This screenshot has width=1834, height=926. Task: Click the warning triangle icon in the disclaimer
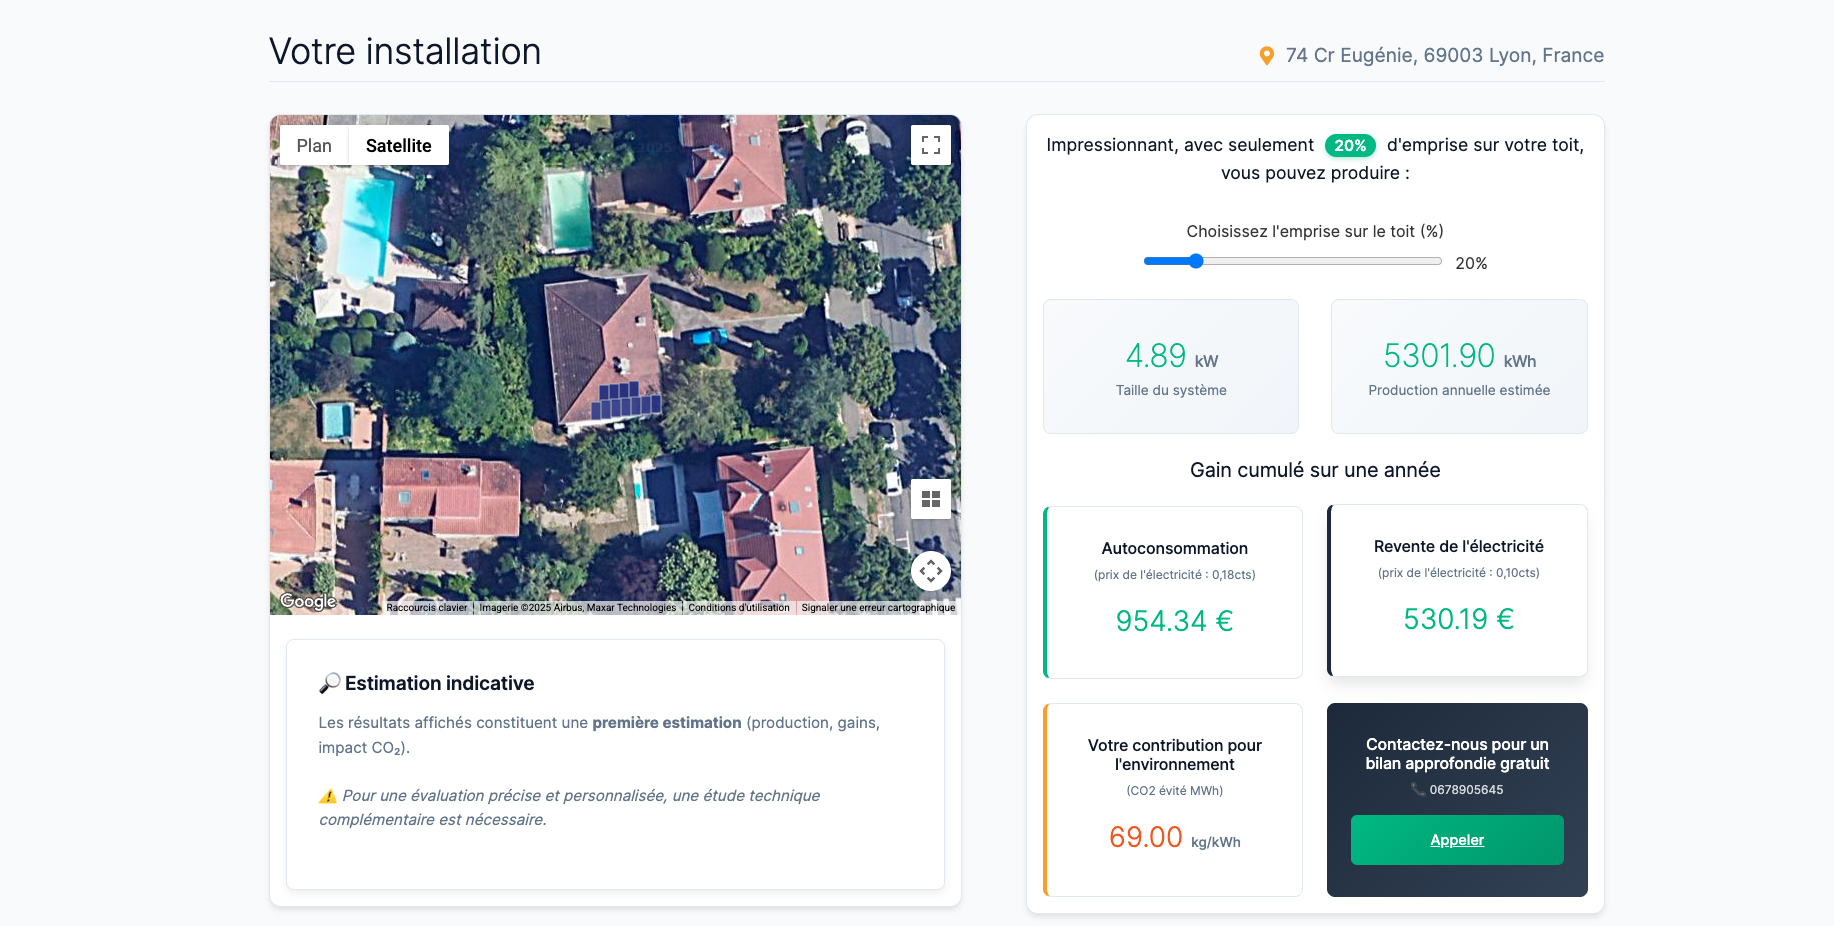click(x=327, y=795)
